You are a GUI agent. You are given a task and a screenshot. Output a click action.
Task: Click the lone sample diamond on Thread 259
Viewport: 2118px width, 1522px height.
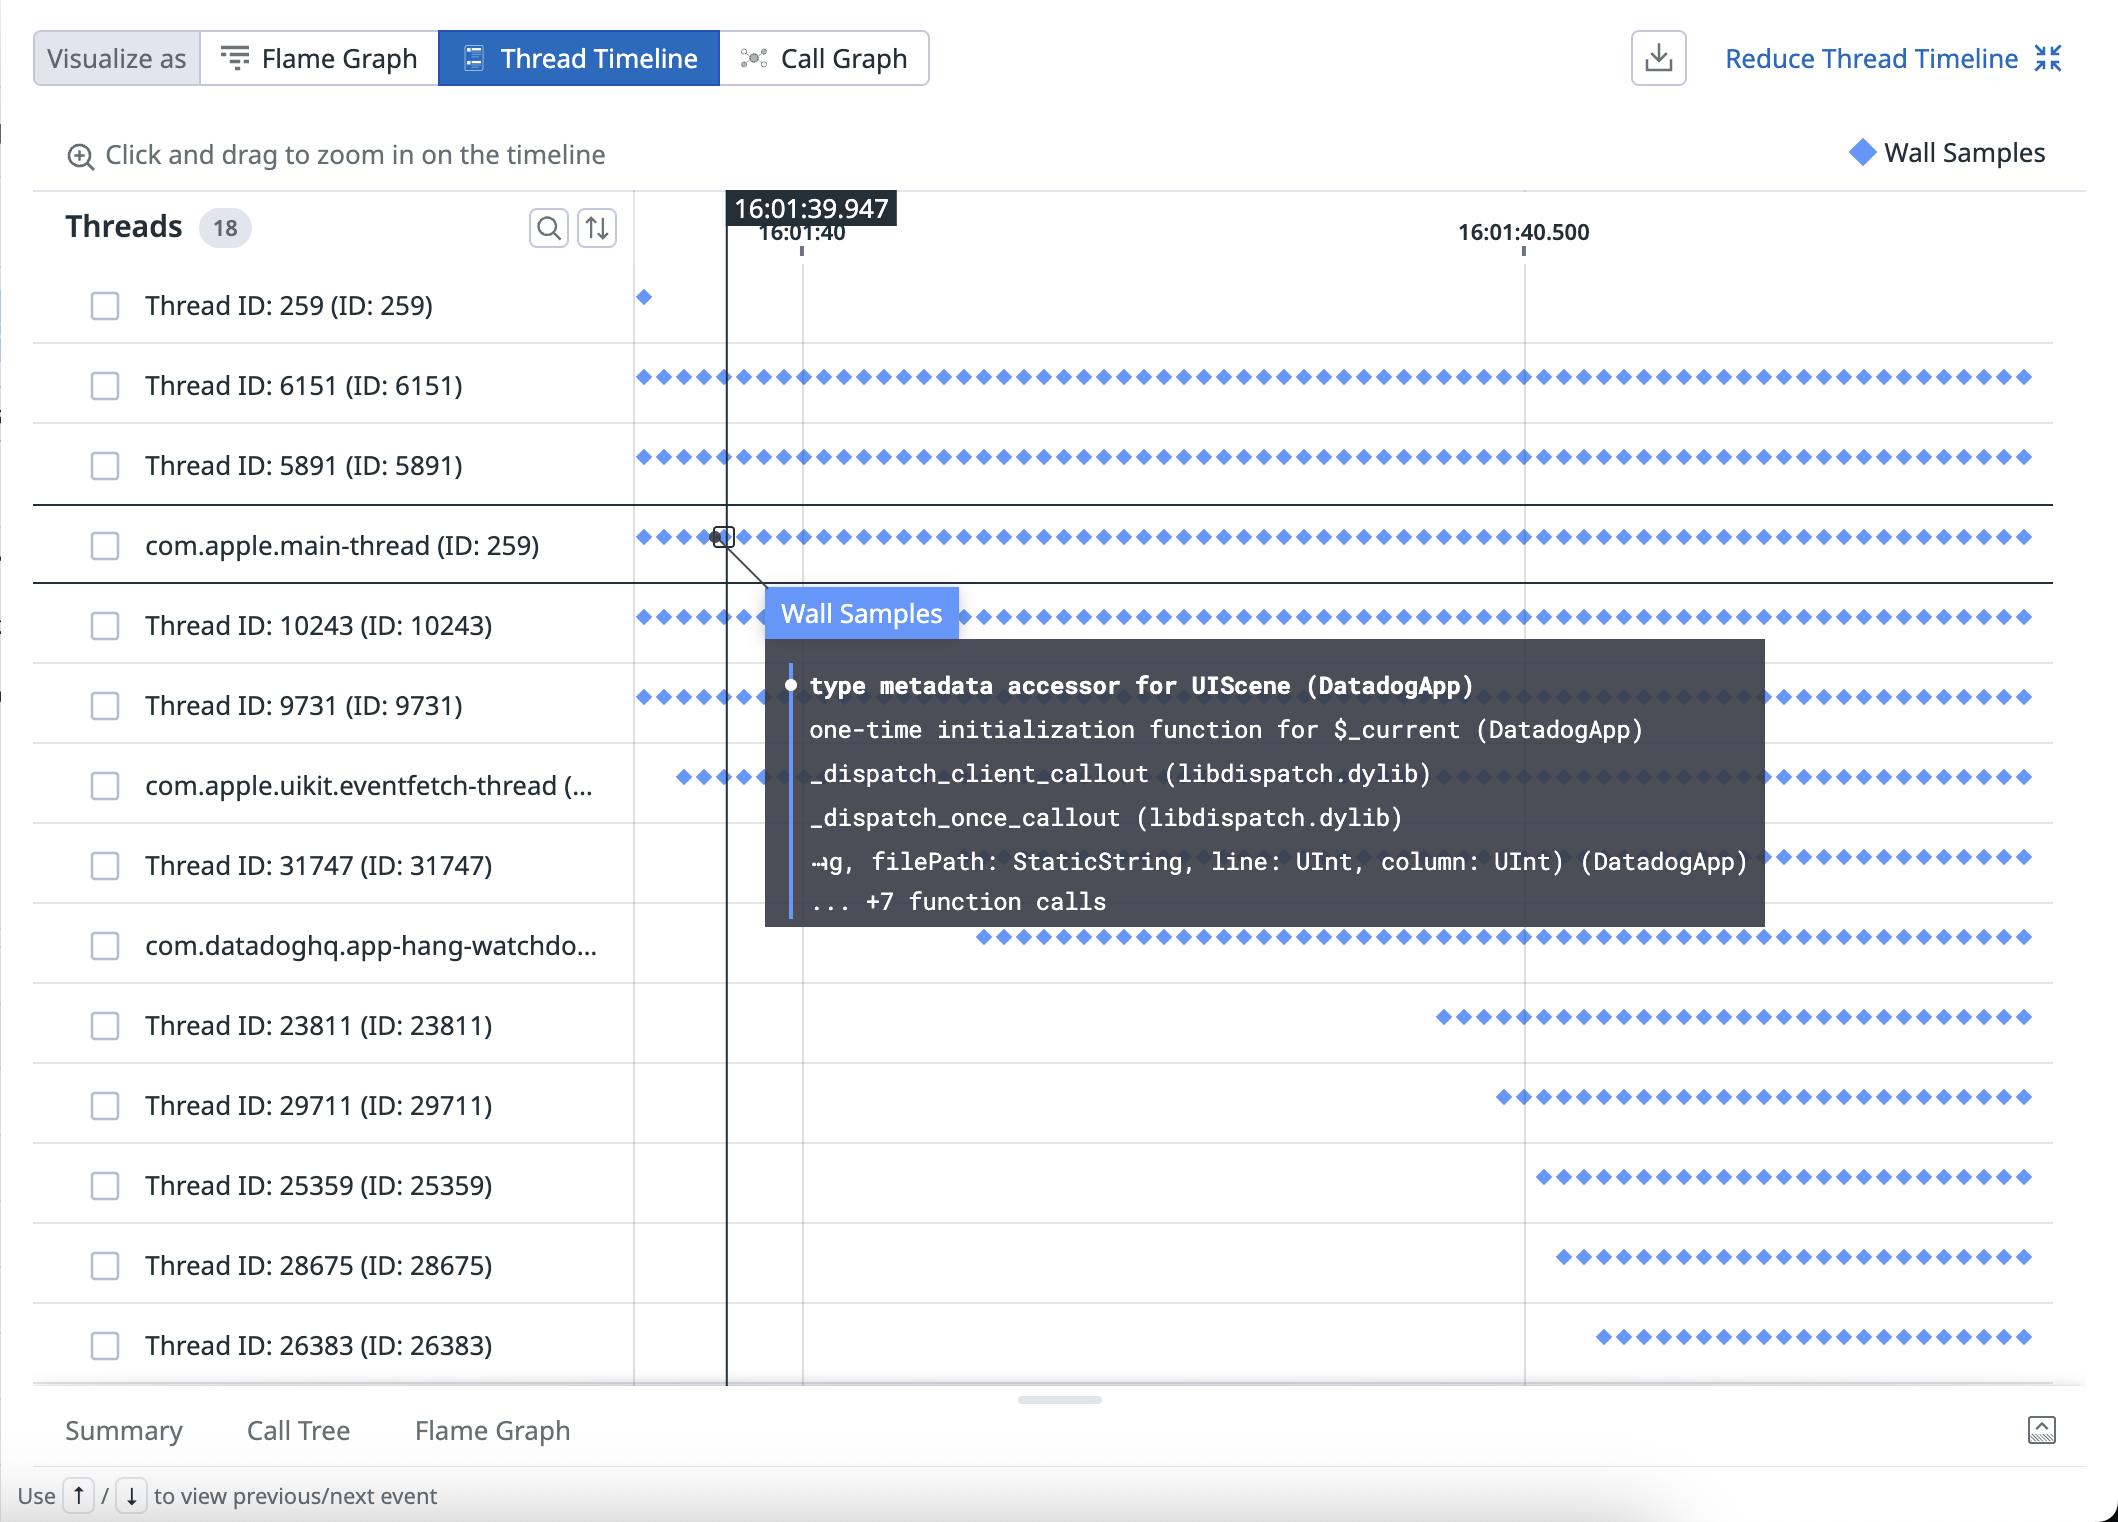click(x=644, y=297)
